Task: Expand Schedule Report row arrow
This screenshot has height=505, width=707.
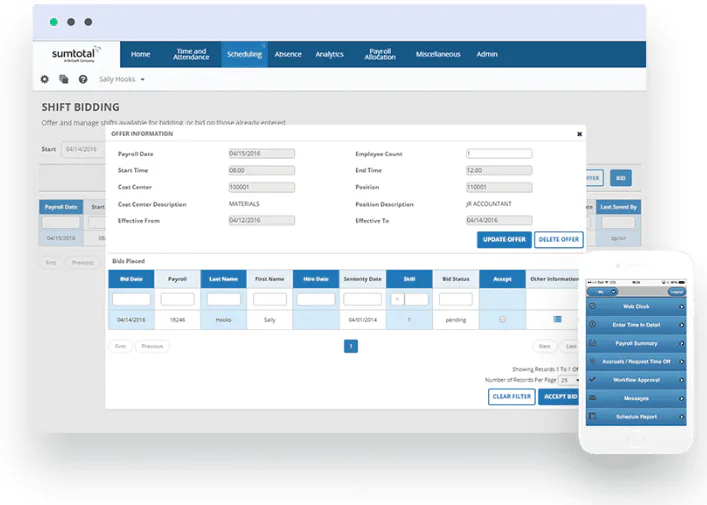Action: [681, 417]
